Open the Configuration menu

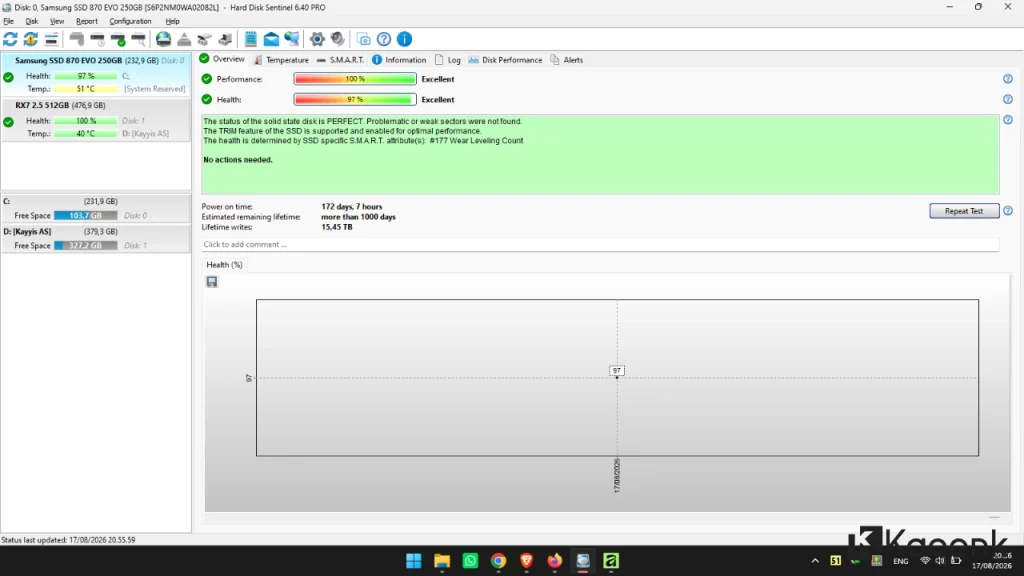pos(130,22)
